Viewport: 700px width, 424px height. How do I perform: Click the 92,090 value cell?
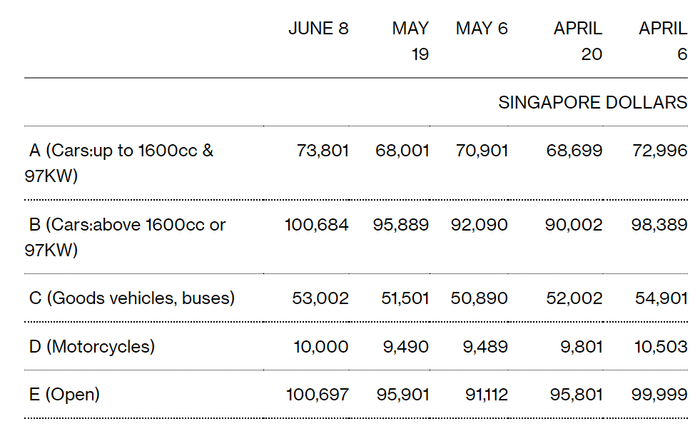pos(481,225)
